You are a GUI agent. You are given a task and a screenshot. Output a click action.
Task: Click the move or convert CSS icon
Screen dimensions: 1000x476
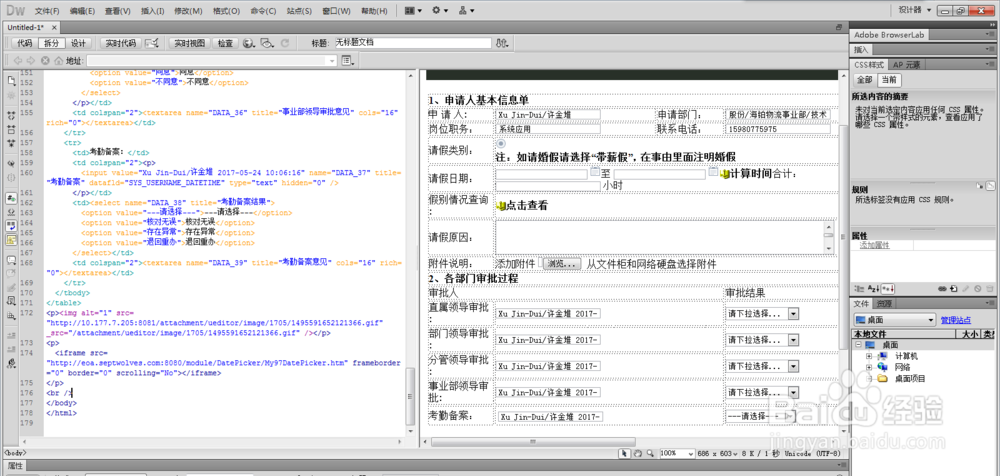[x=11, y=316]
